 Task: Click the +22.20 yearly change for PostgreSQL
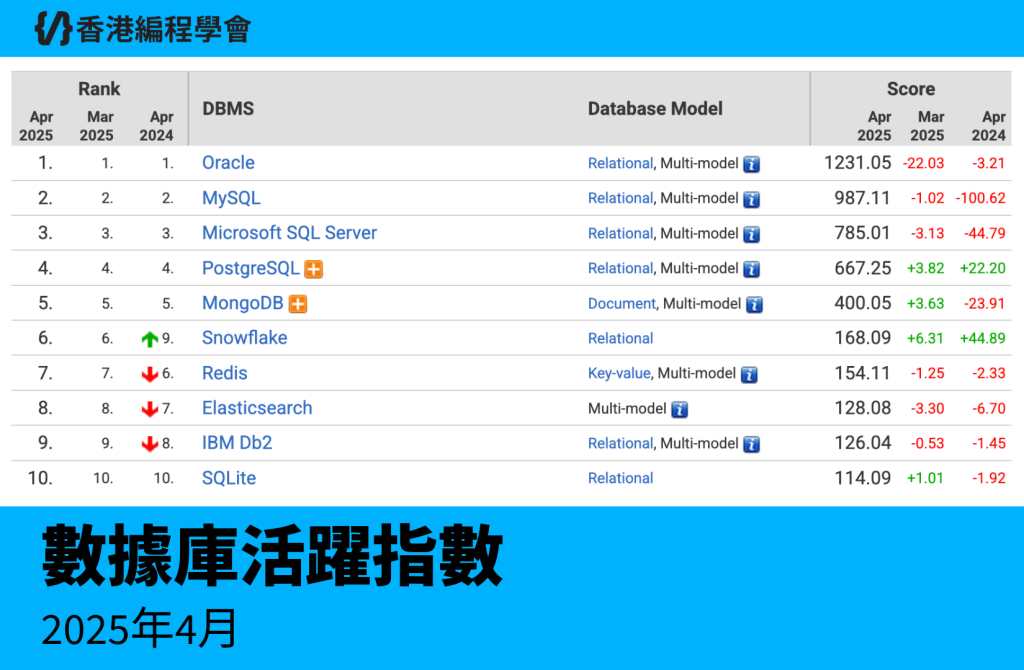982,268
